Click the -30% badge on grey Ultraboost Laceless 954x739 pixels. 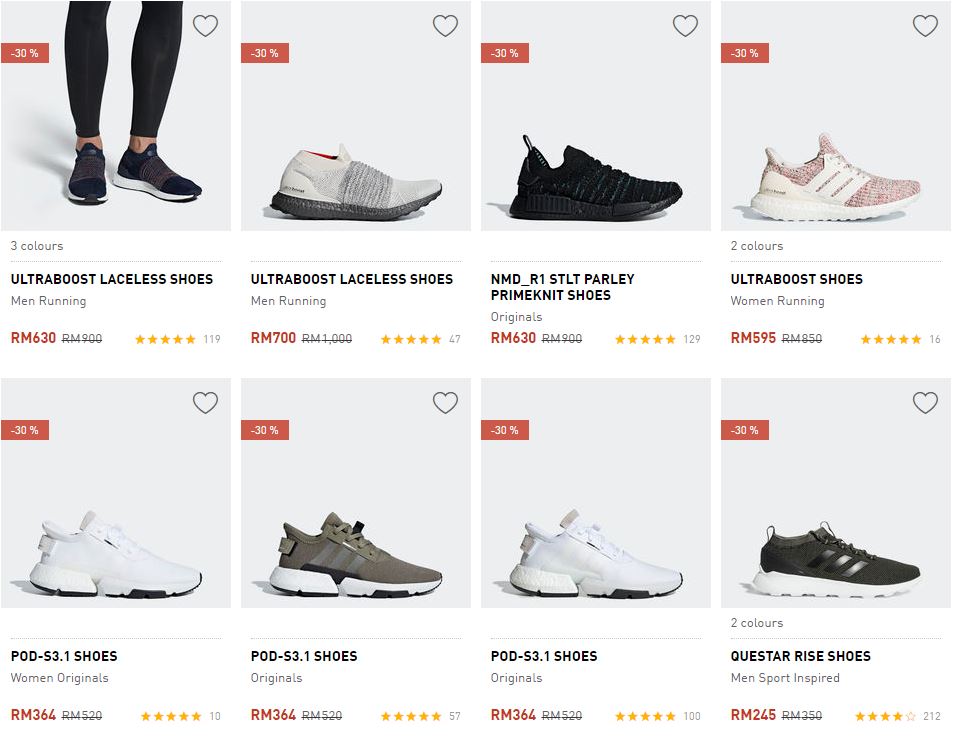(x=265, y=53)
